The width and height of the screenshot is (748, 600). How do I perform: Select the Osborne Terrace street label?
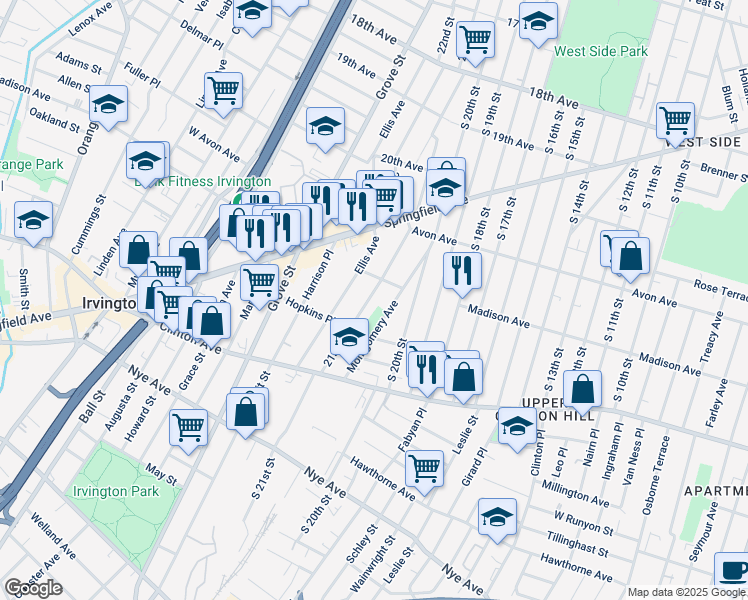tap(655, 475)
